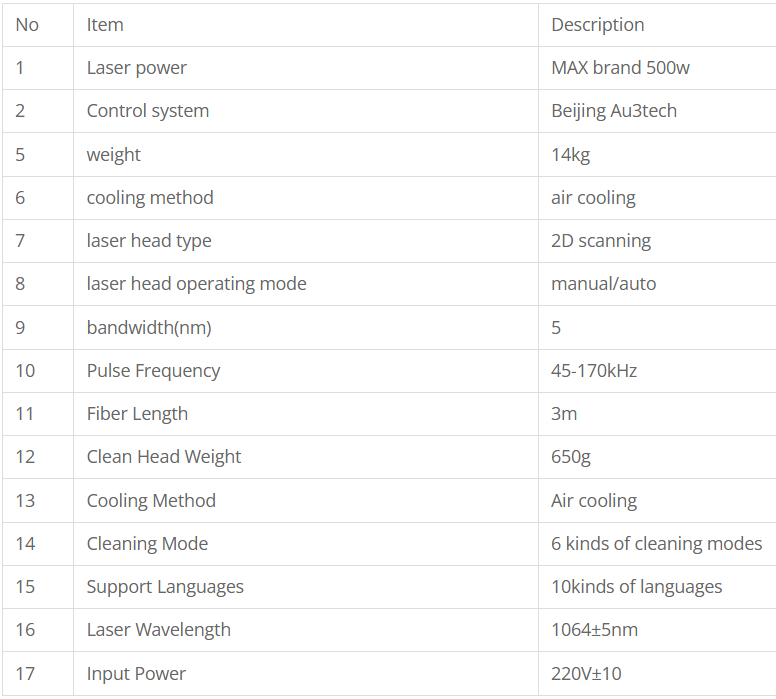Select the "bandwidth(nm)" cell

point(149,328)
